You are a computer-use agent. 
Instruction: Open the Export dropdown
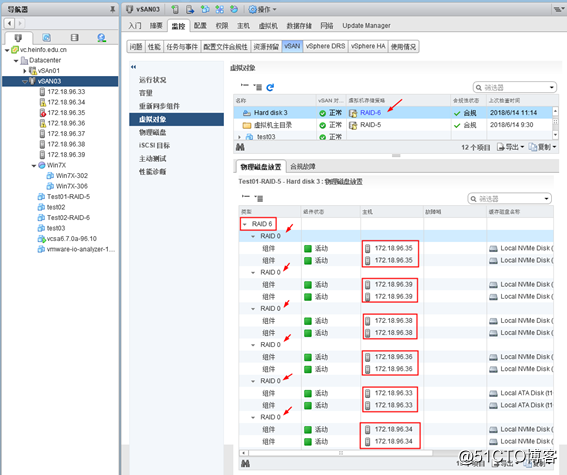(x=510, y=147)
